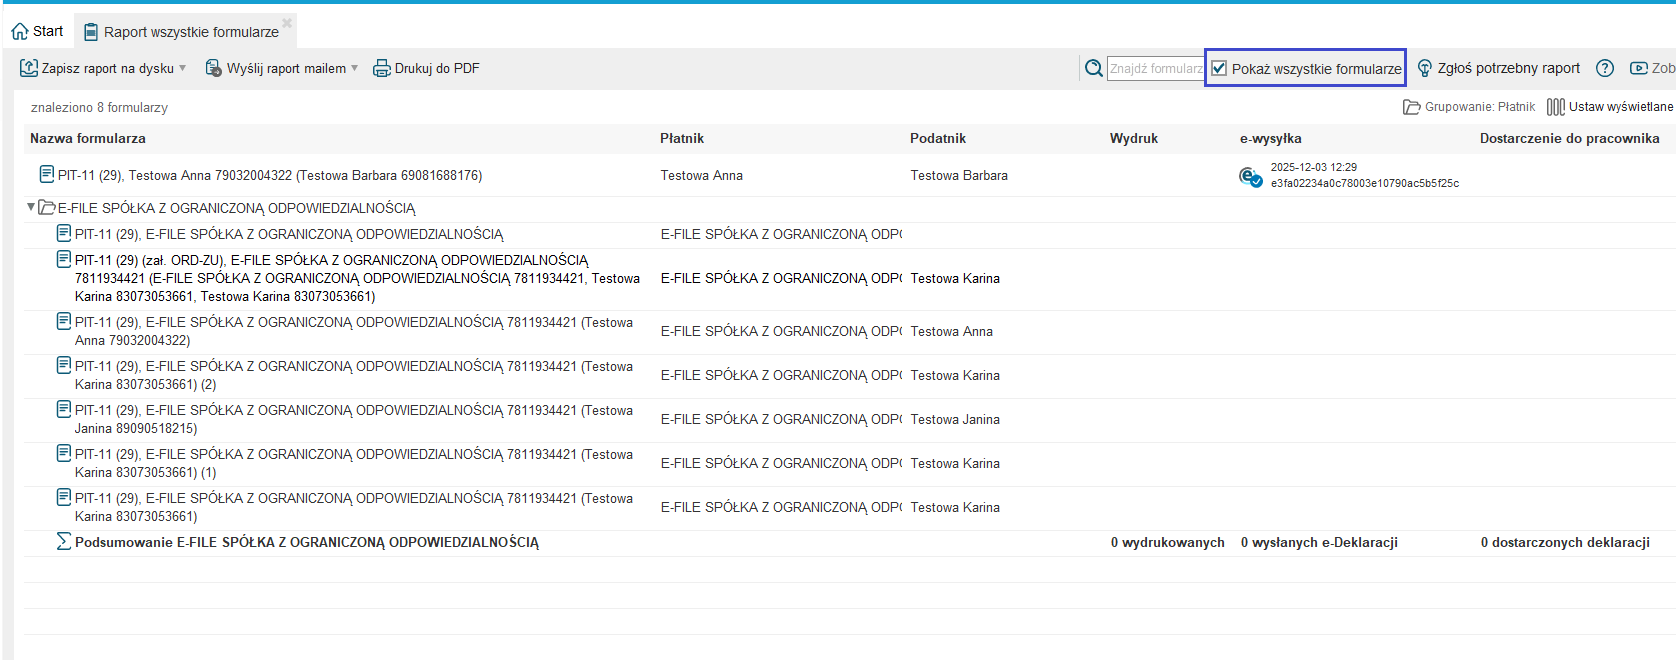Sort by the Nazwa formularza column header
Screen dimensions: 1676x660
88,138
